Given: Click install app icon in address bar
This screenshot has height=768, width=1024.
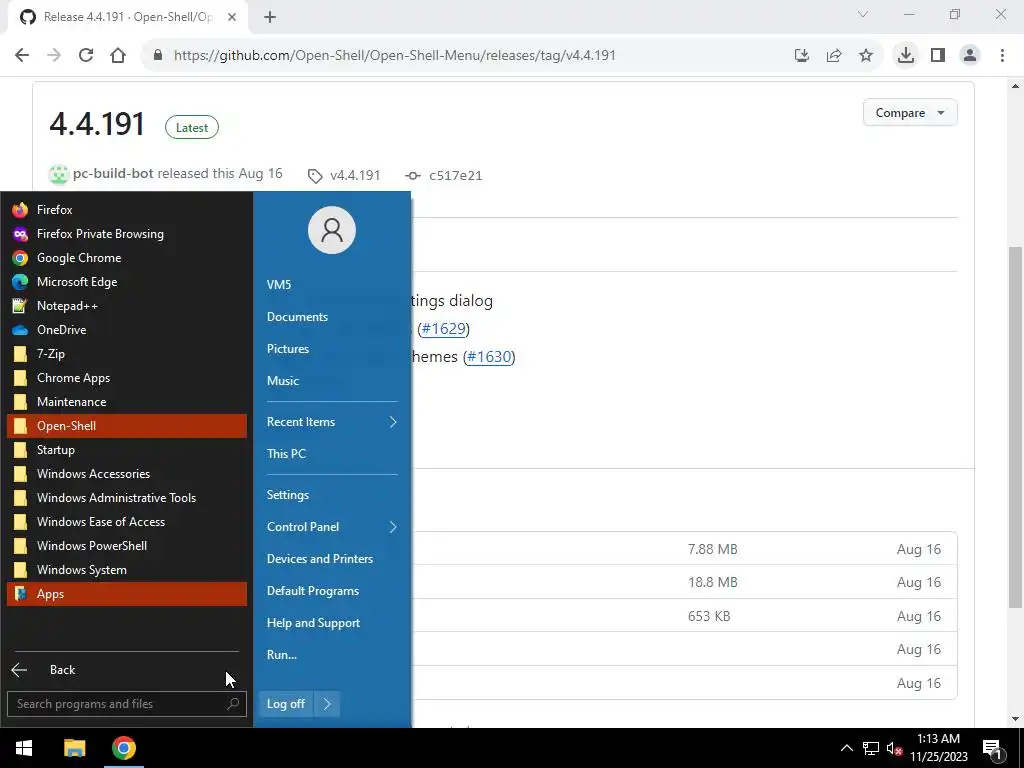Looking at the screenshot, I should (x=802, y=56).
